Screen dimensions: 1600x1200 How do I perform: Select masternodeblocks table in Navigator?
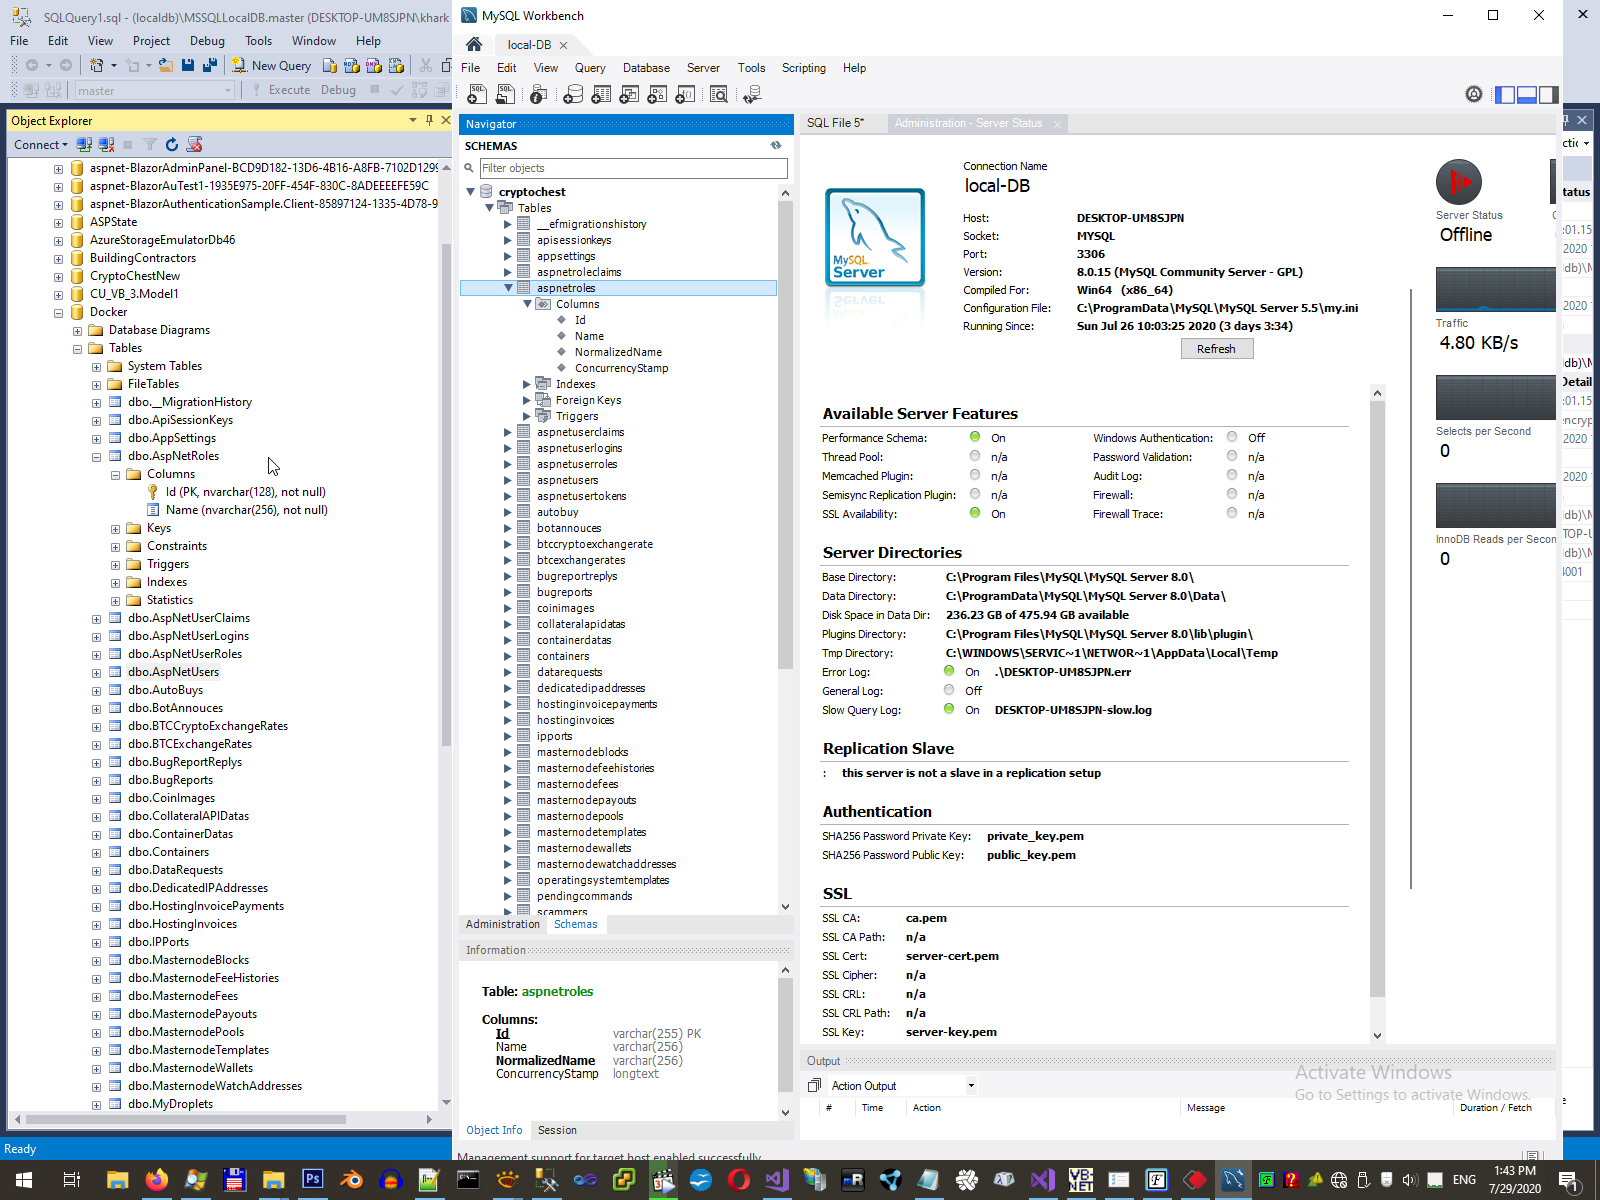[x=583, y=752]
